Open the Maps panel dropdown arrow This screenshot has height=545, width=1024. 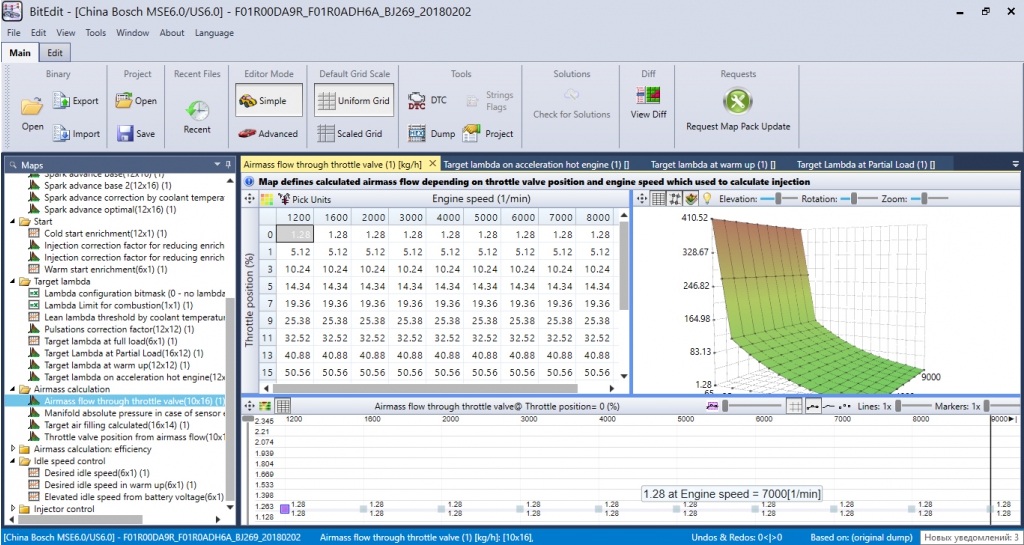[x=217, y=164]
